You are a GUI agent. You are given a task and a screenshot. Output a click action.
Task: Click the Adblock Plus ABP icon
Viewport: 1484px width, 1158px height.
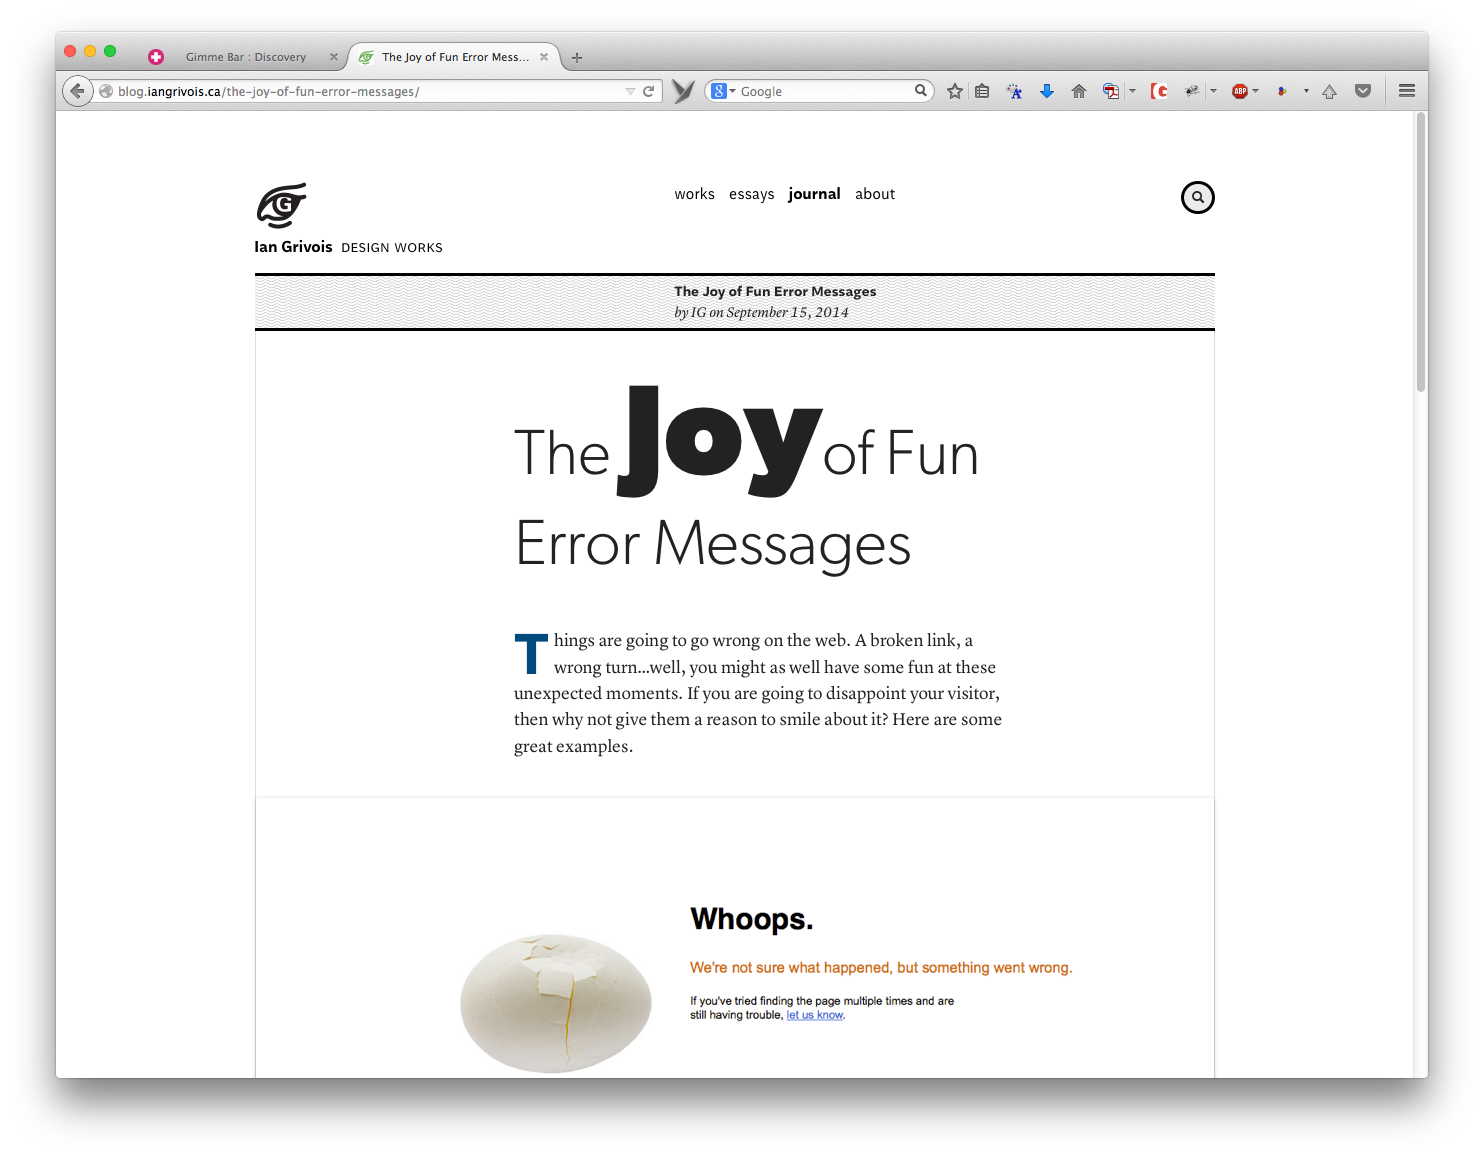tap(1239, 91)
